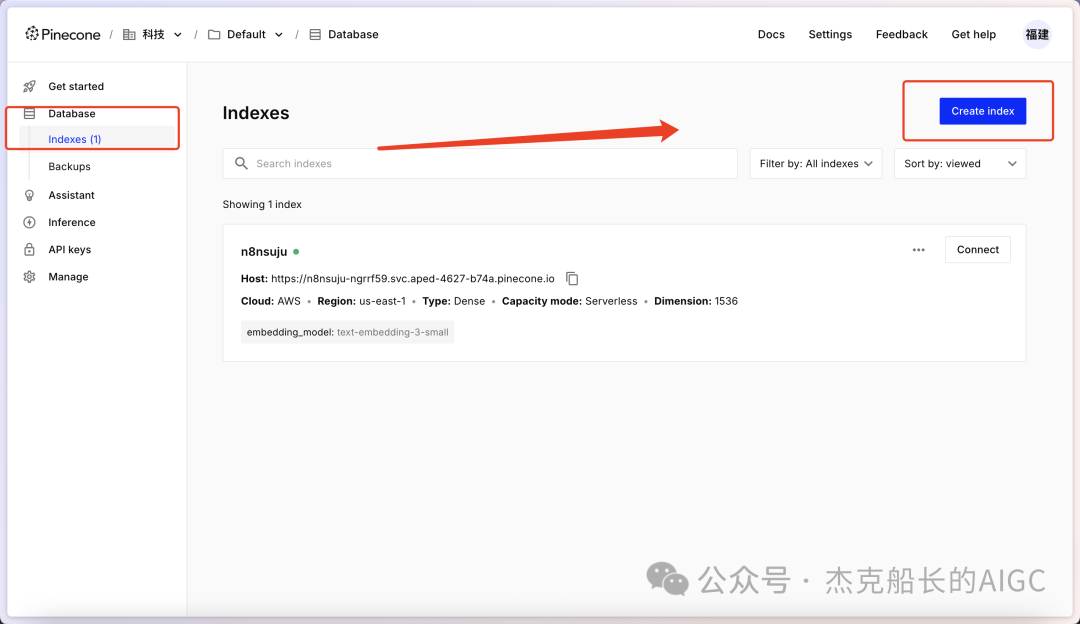This screenshot has height=624, width=1080.
Task: Click the Manage gear icon
Action: pos(29,277)
